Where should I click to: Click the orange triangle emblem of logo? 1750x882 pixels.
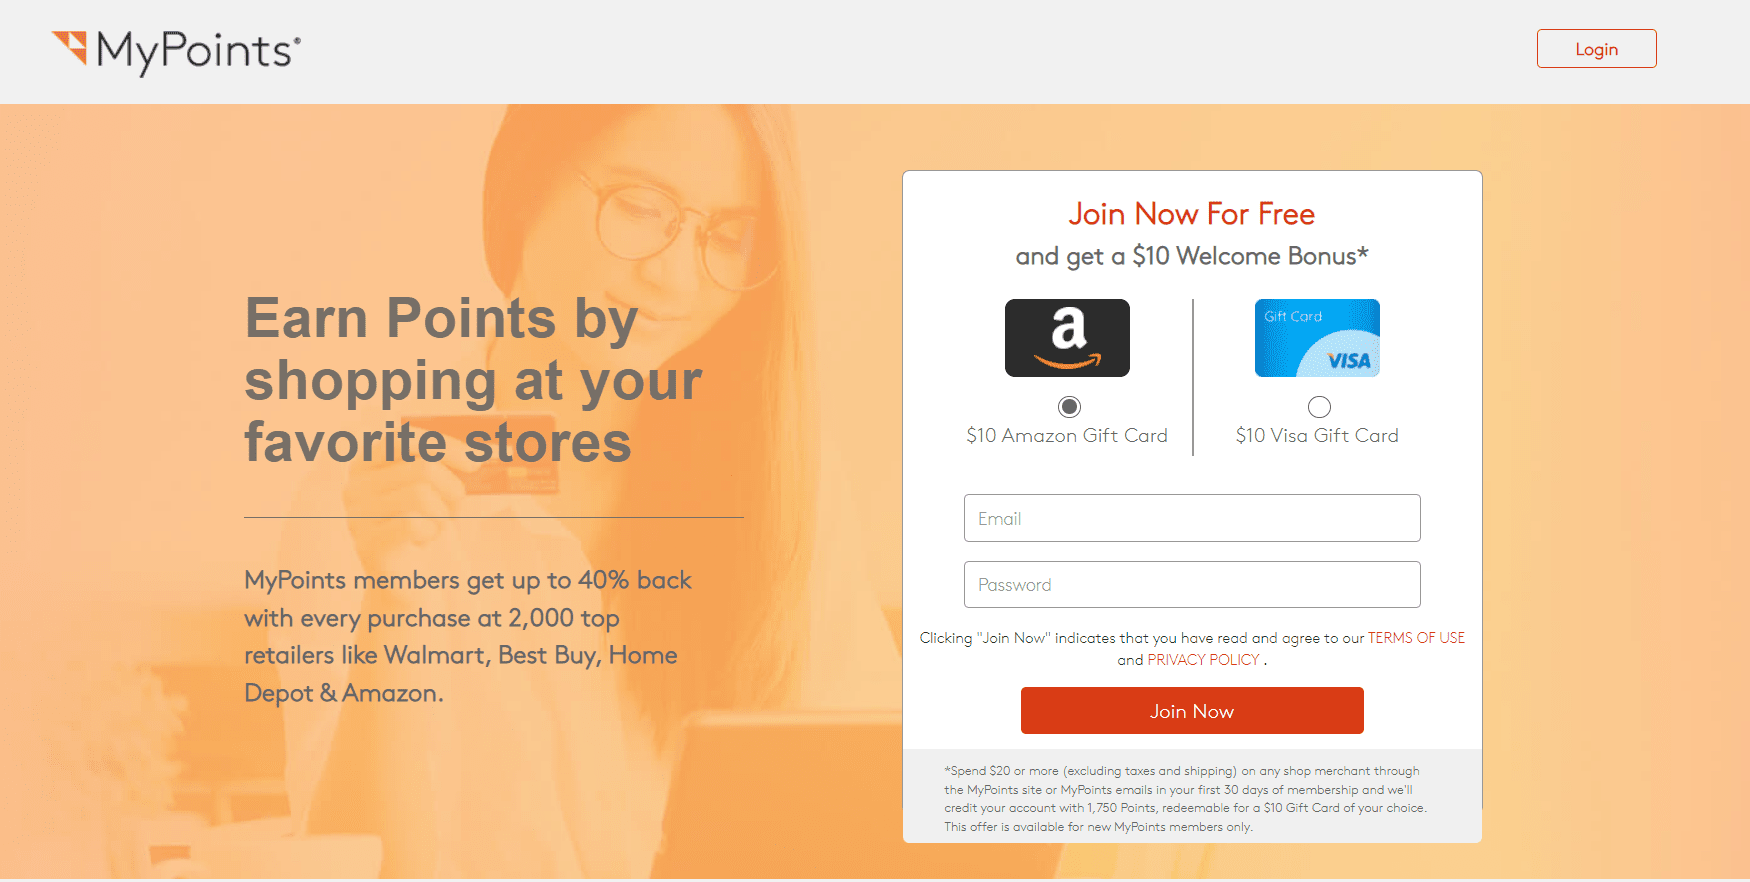pos(70,48)
